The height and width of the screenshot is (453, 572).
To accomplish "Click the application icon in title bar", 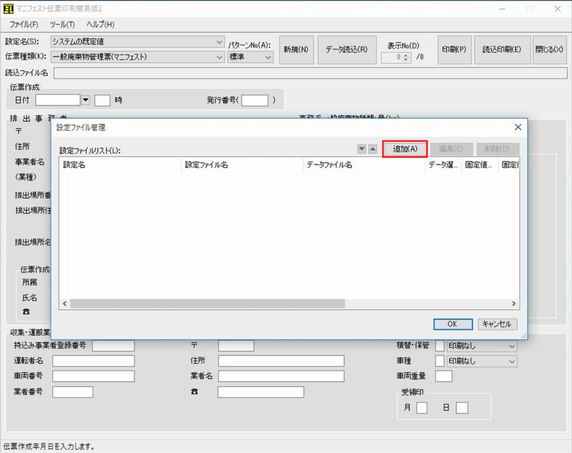I will (8, 8).
